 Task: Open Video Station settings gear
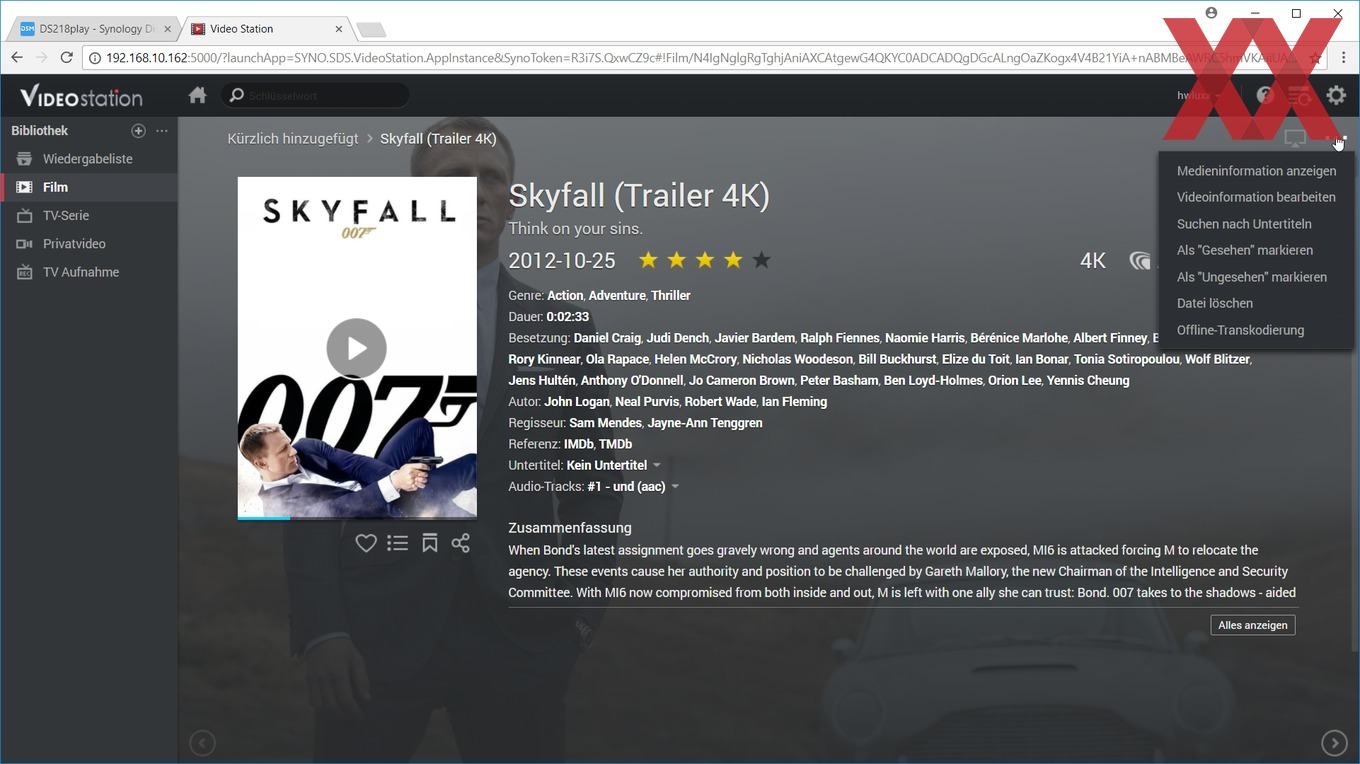click(x=1336, y=95)
